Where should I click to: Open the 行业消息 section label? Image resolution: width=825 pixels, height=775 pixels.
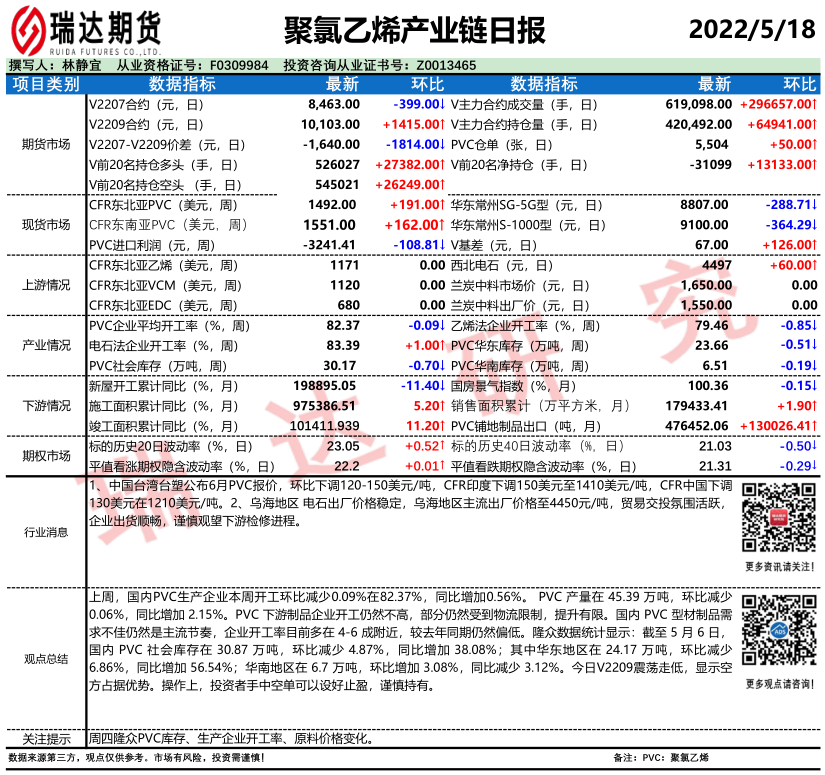46,533
